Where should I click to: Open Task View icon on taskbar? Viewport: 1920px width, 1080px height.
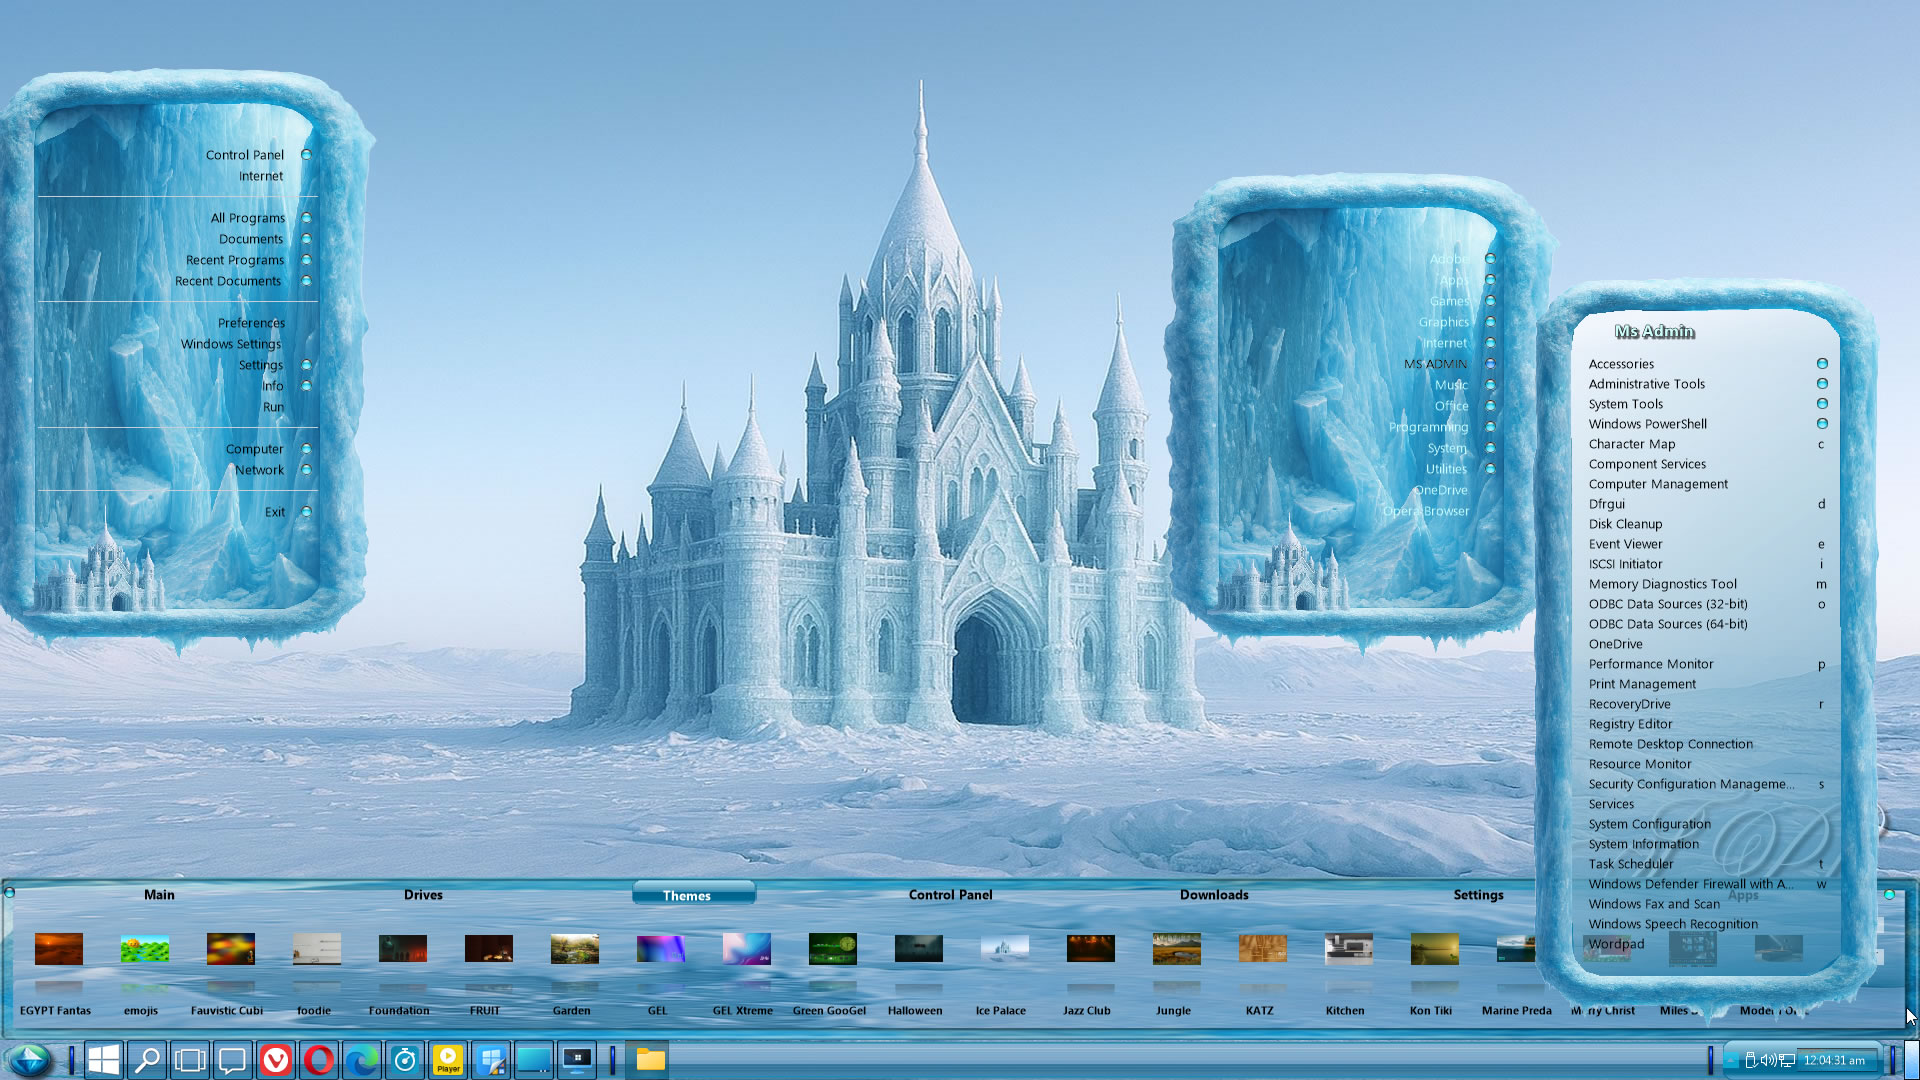tap(190, 1060)
